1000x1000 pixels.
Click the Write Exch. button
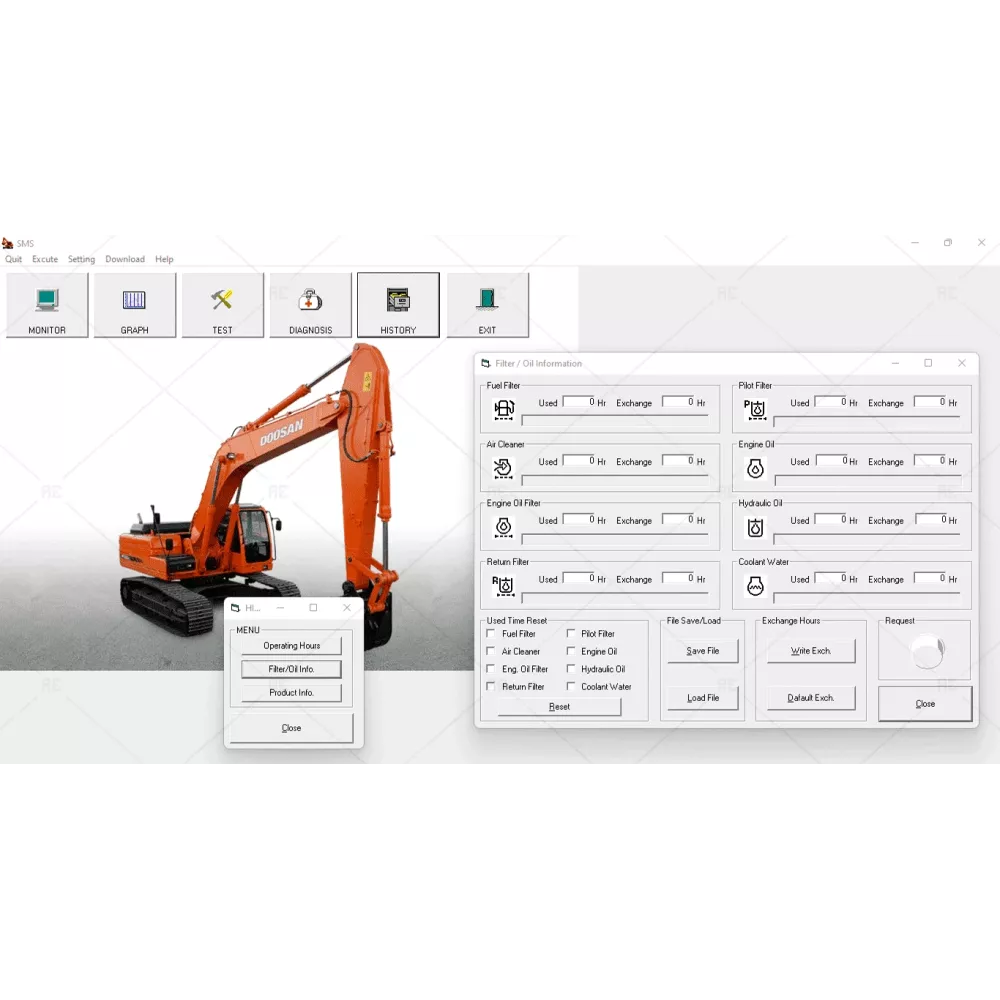pos(811,651)
